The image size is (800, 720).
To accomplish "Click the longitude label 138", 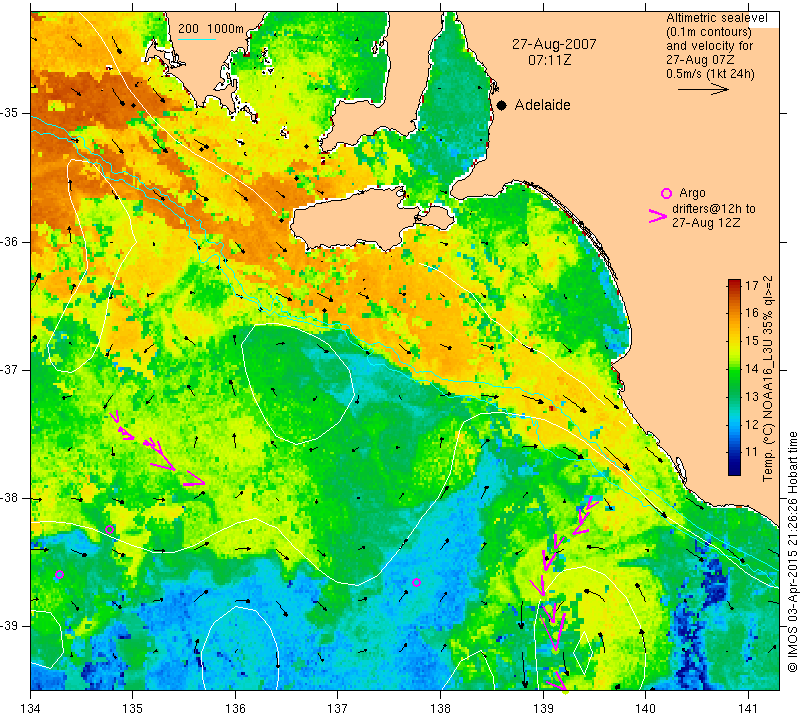I will (440, 709).
